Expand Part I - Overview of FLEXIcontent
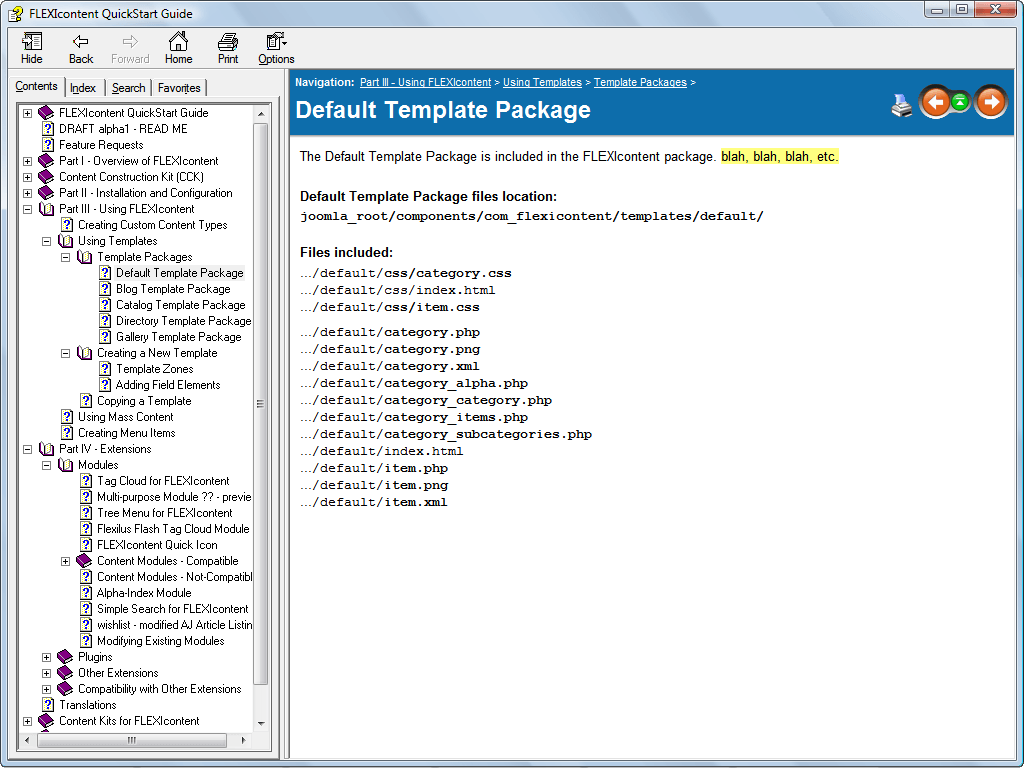This screenshot has height=768, width=1024. coord(27,161)
